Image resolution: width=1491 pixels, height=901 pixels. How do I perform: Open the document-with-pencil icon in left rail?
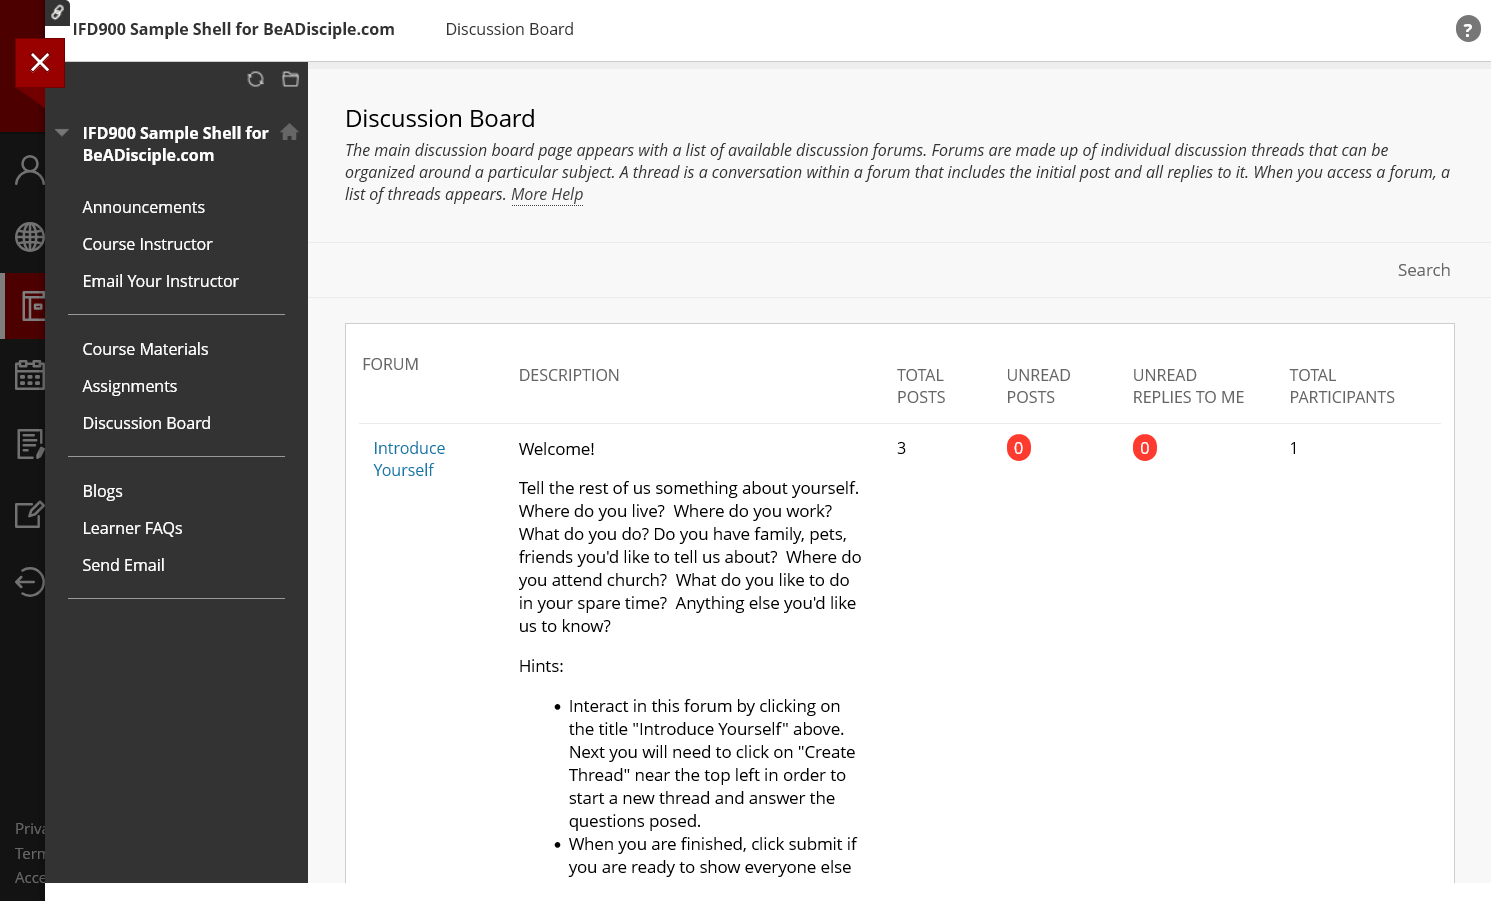tap(30, 444)
